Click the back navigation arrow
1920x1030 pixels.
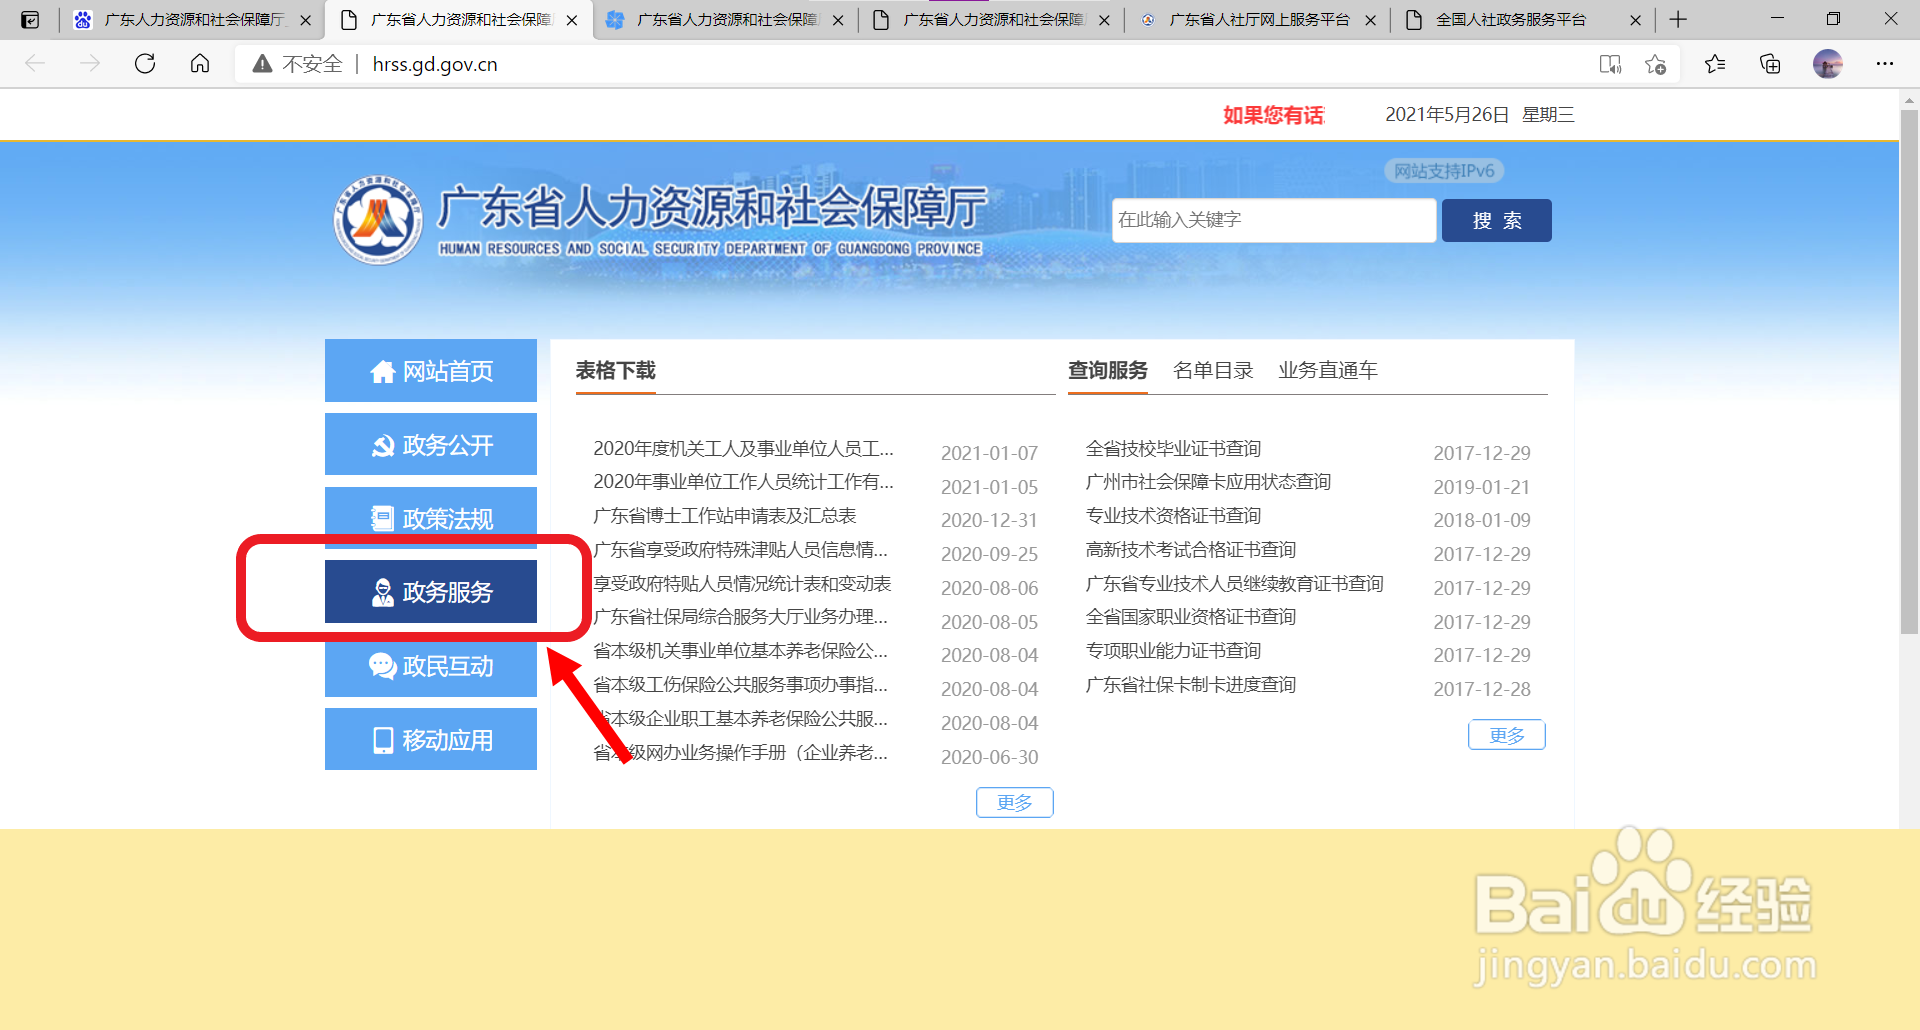35,64
